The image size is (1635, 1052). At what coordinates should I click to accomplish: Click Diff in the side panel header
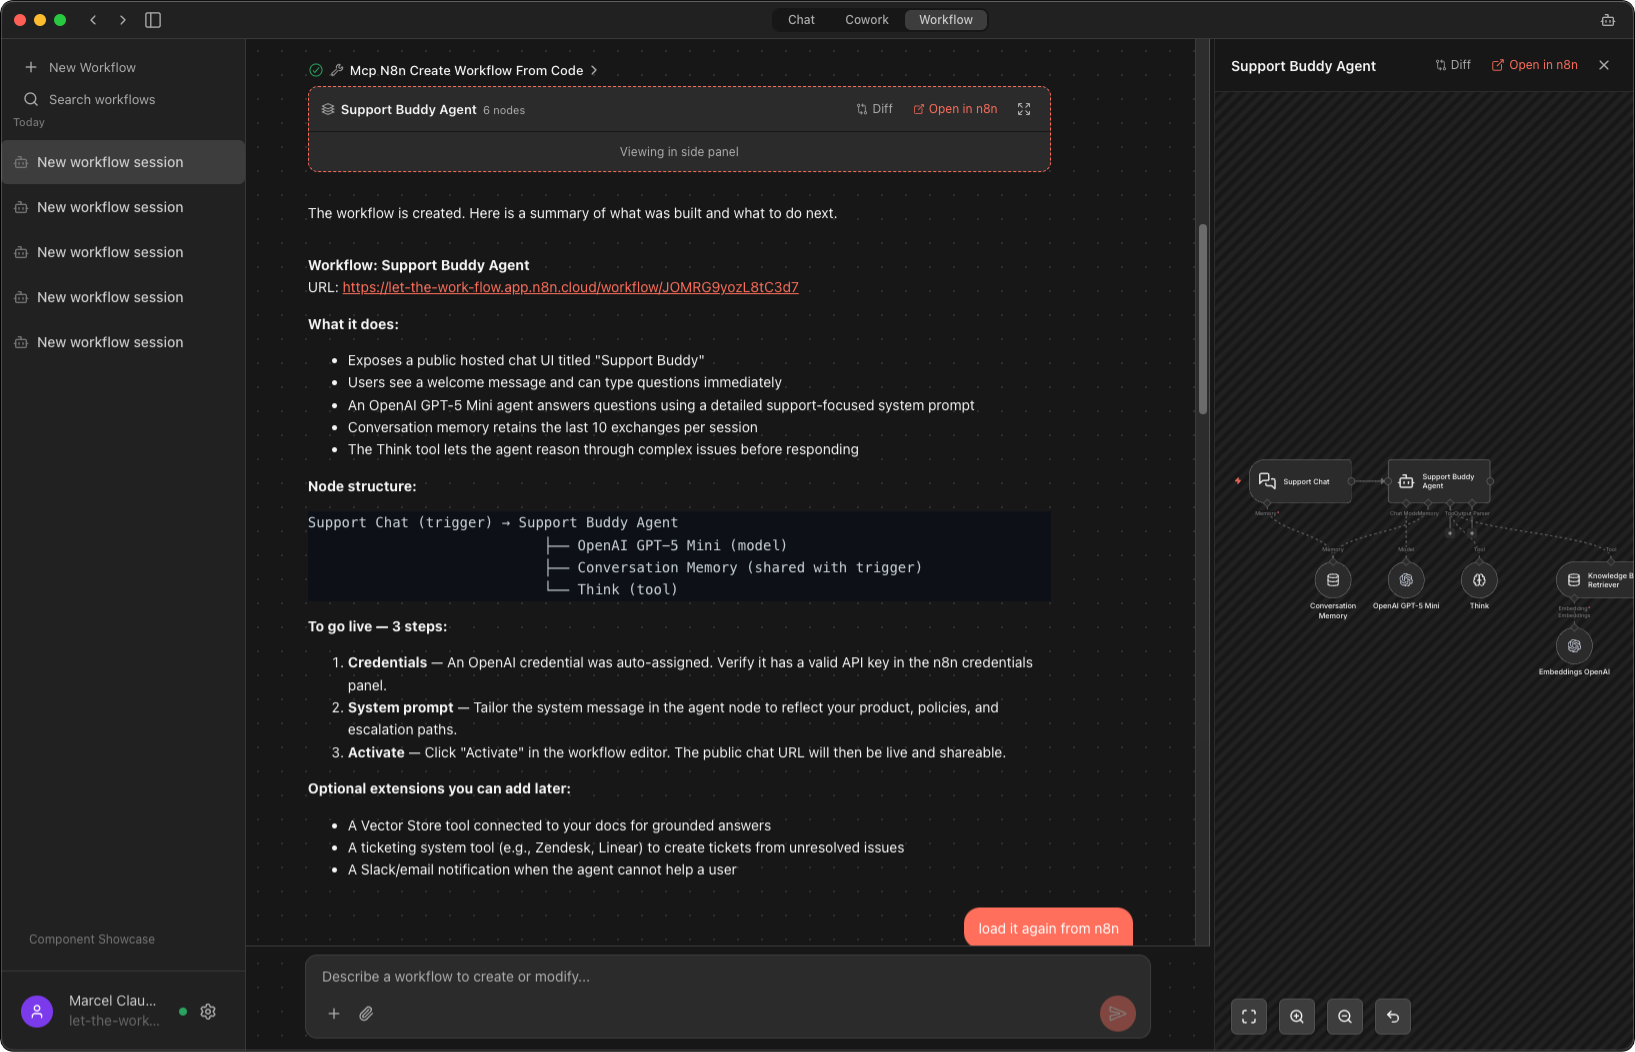[x=1453, y=65]
